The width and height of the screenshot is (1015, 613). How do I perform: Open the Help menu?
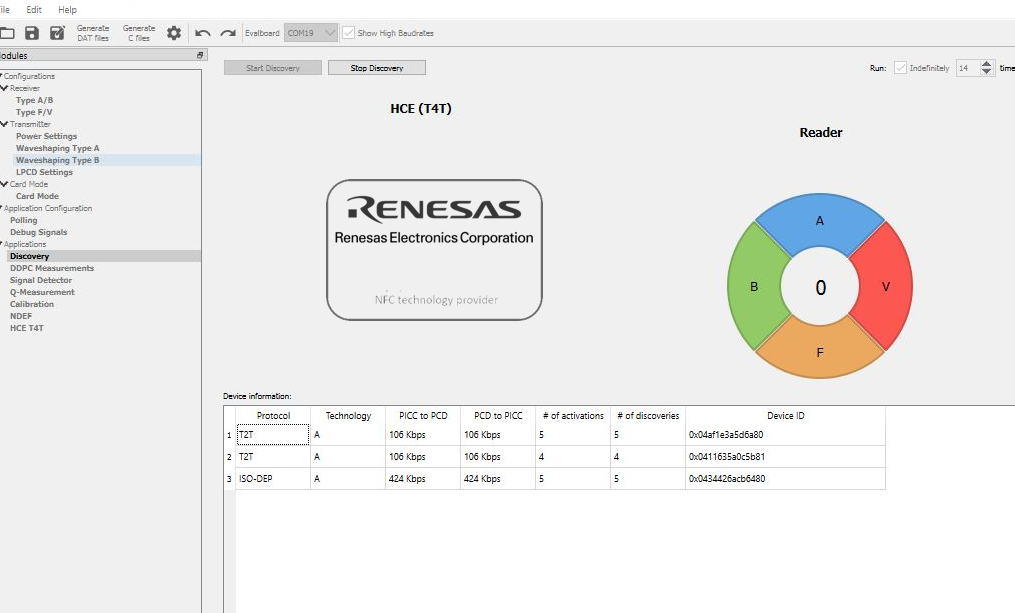67,9
